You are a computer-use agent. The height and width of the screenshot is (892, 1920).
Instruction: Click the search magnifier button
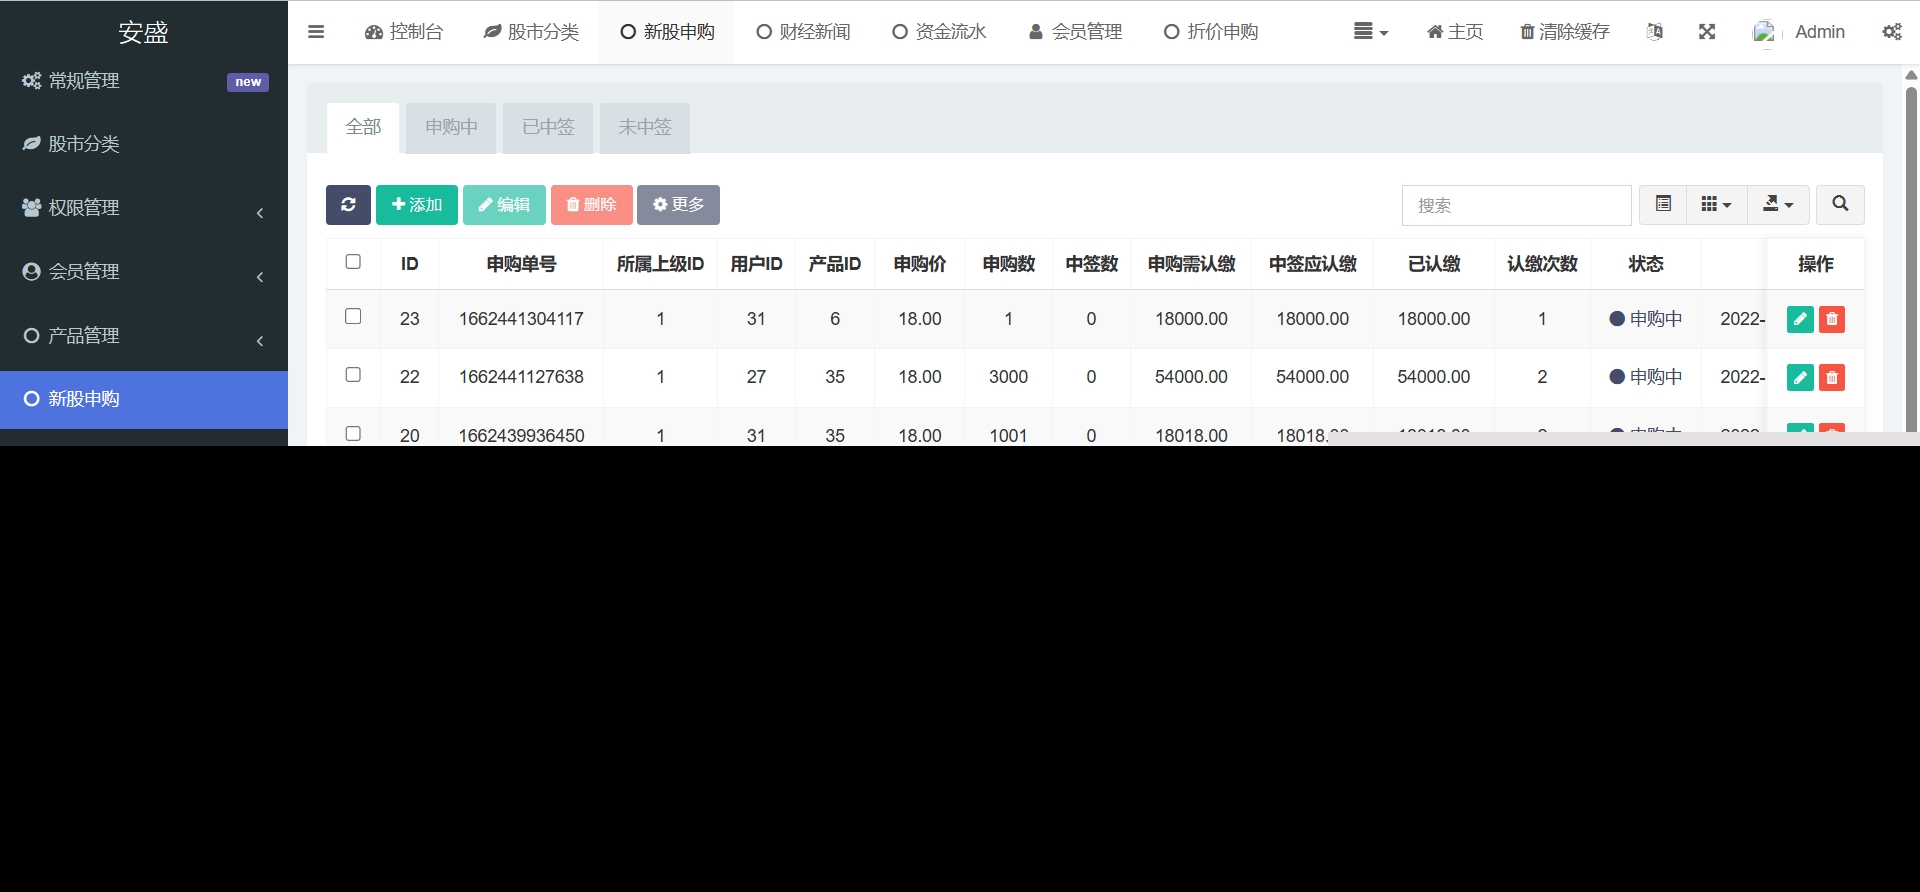(x=1840, y=205)
